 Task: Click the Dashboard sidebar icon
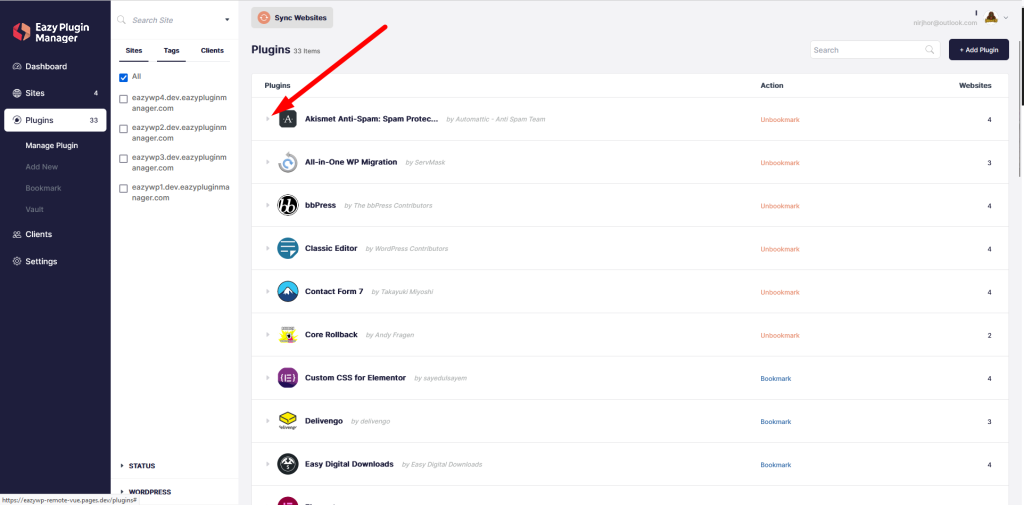(x=18, y=67)
